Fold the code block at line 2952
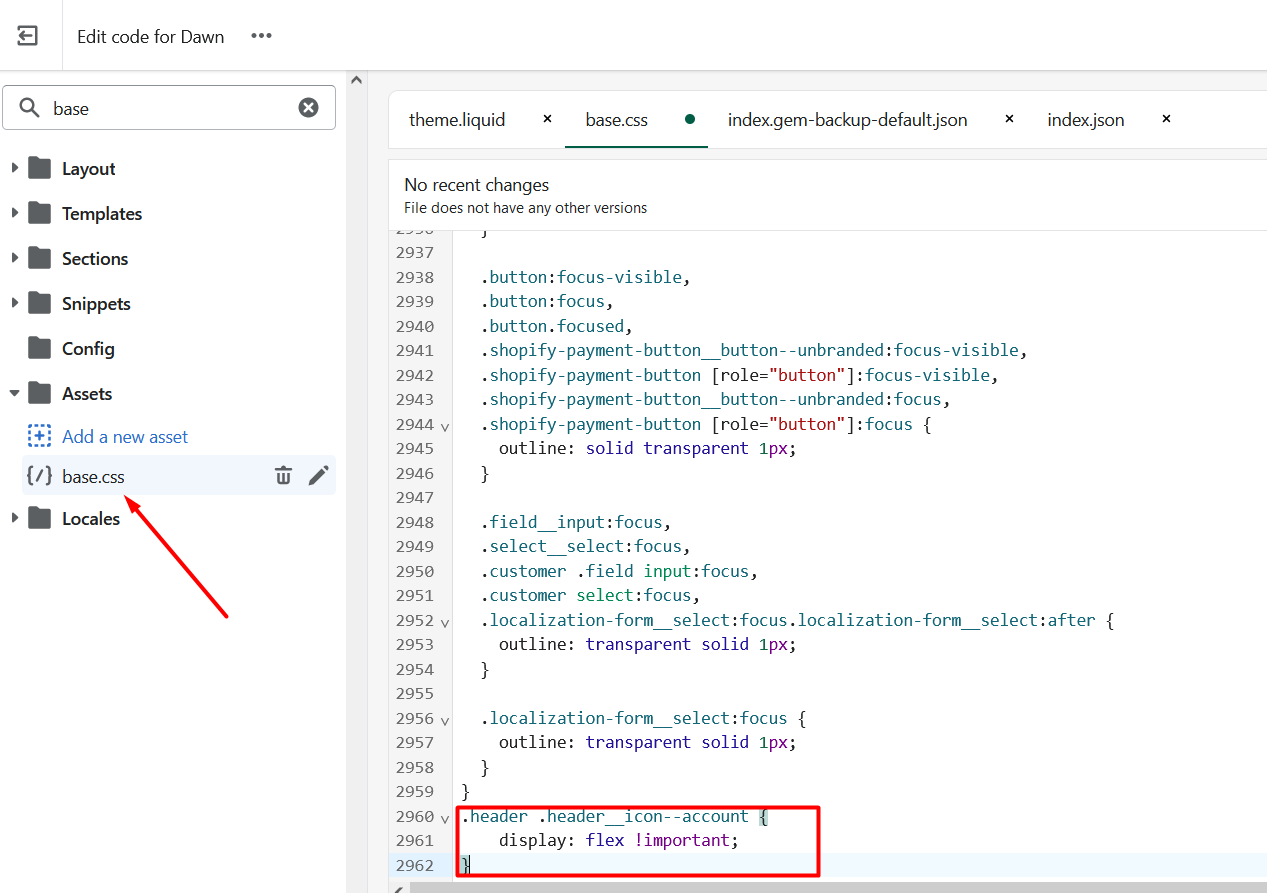Image resolution: width=1267 pixels, height=893 pixels. [x=445, y=622]
